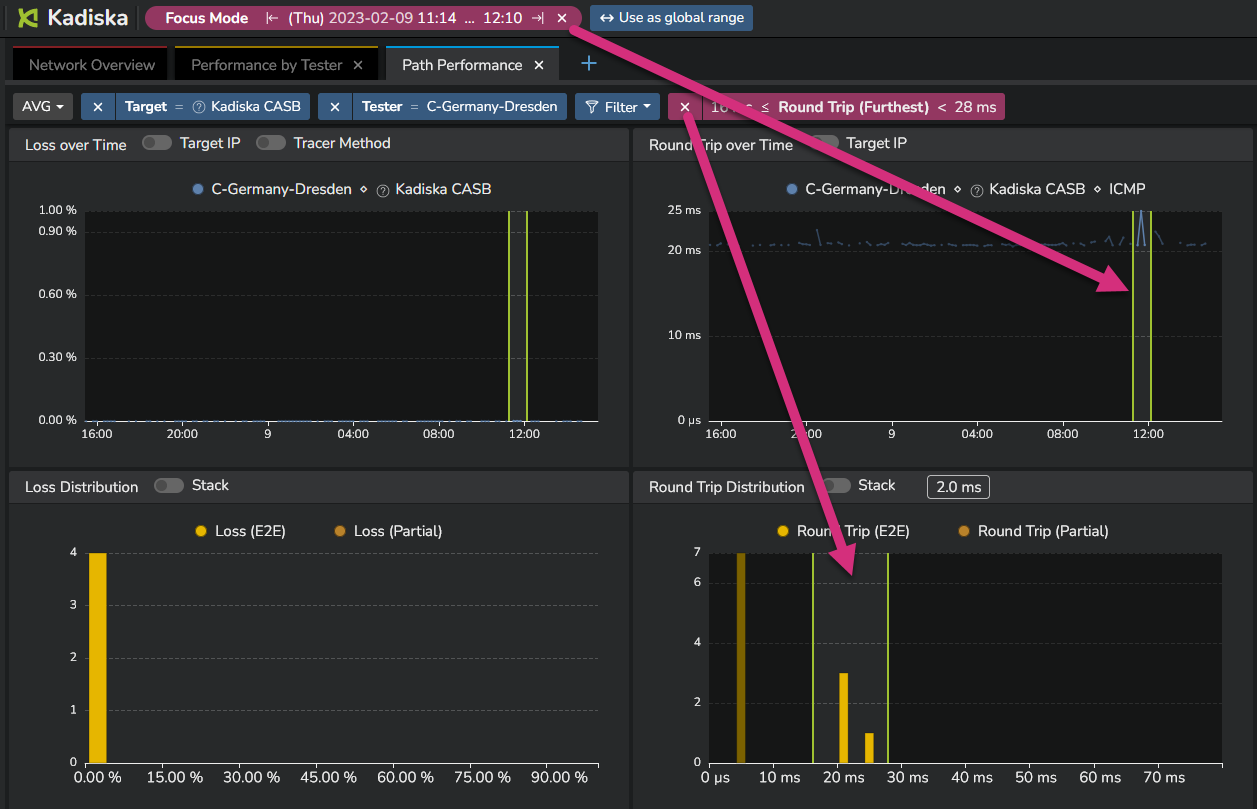This screenshot has height=809, width=1257.
Task: Toggle Stack in Round Trip Distribution
Action: pos(836,485)
